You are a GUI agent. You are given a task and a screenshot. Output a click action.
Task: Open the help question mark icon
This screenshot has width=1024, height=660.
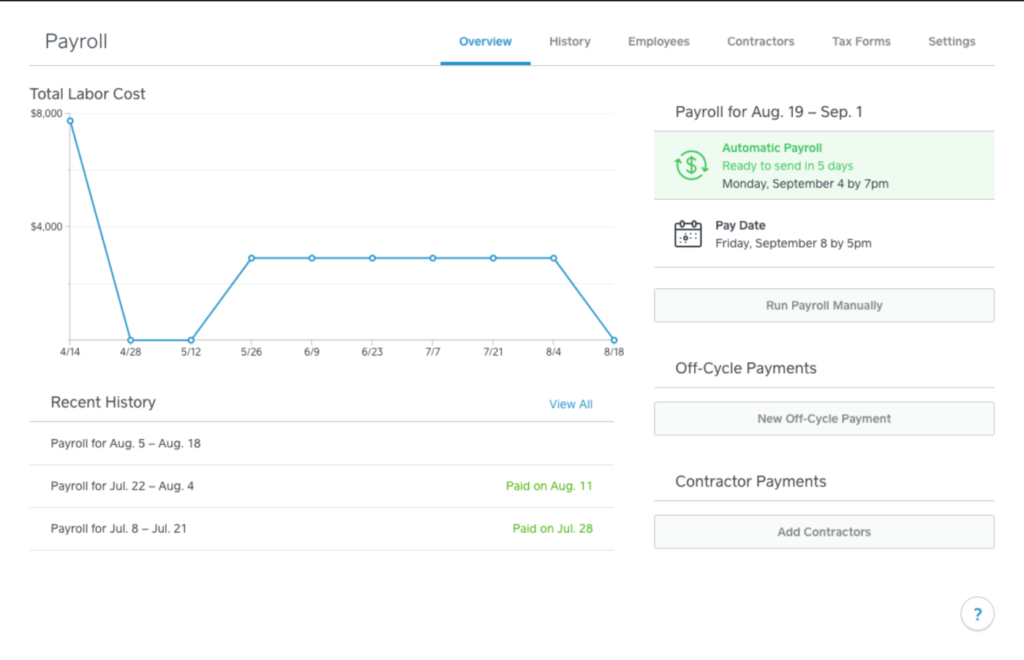pyautogui.click(x=977, y=613)
